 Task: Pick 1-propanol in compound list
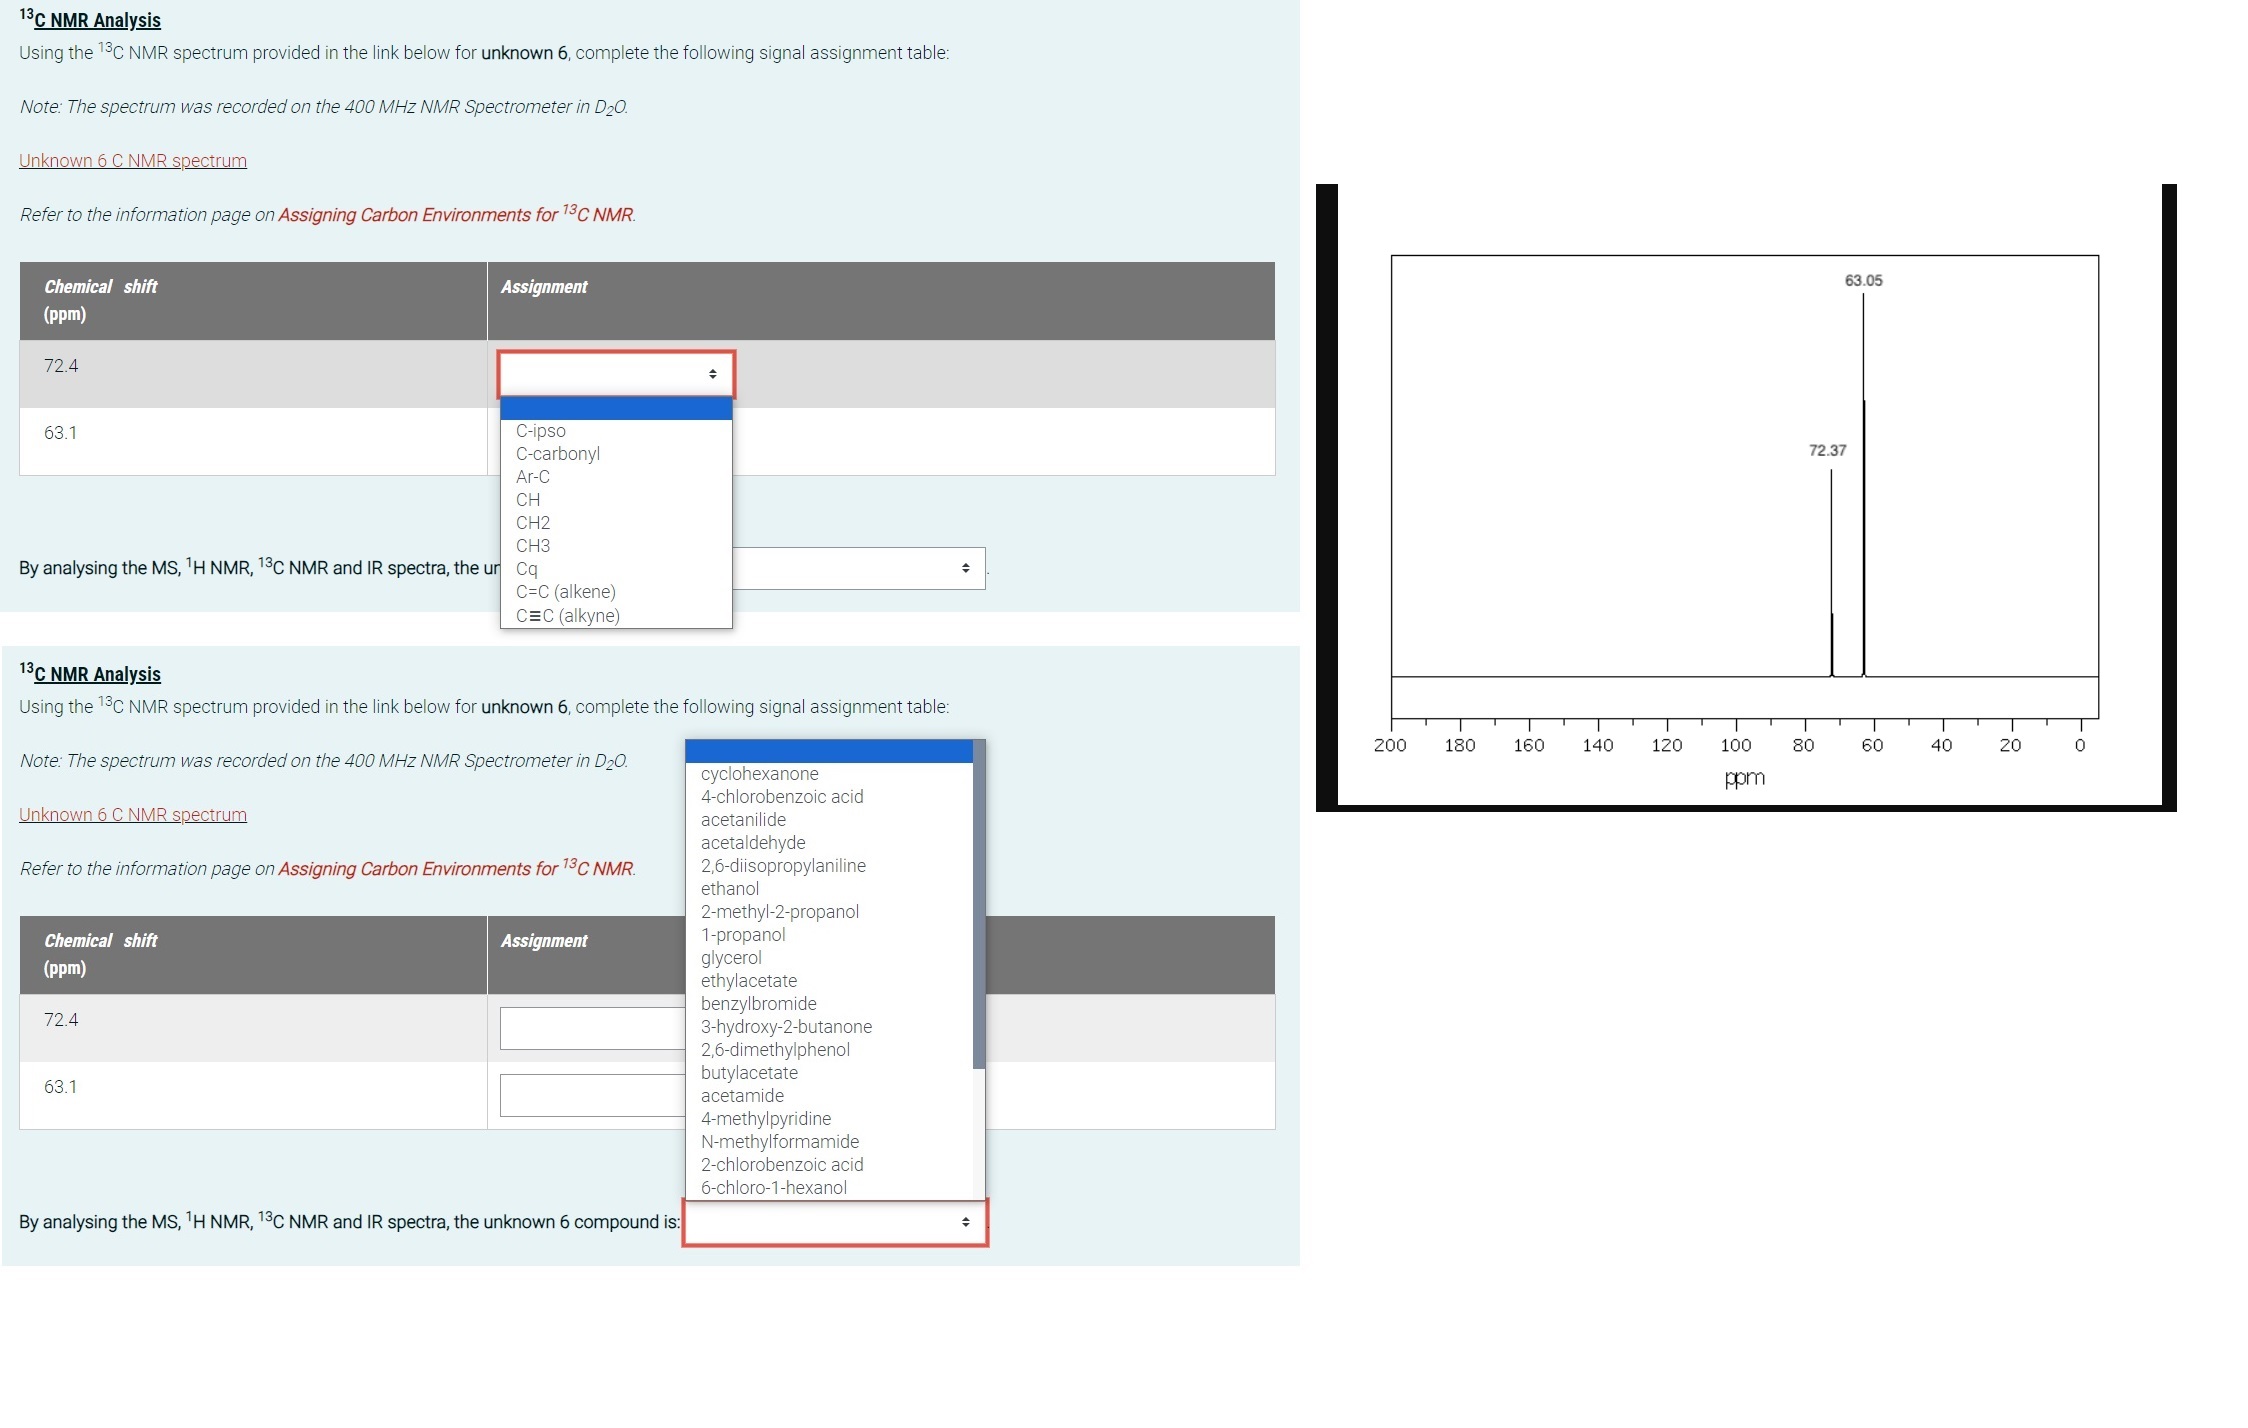point(743,935)
